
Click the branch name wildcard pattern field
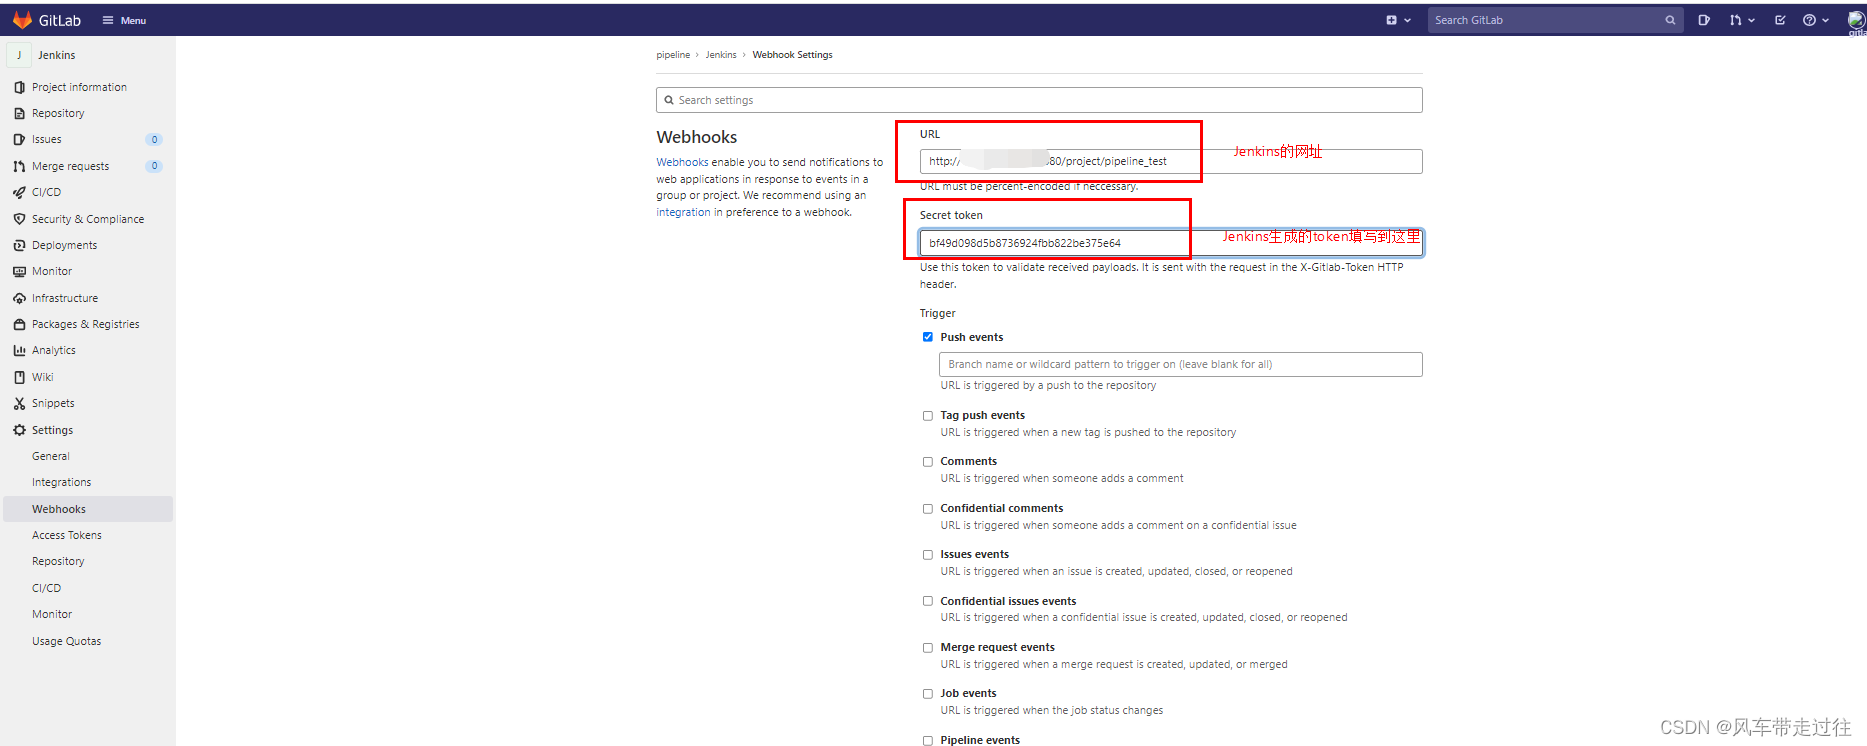coord(1180,364)
